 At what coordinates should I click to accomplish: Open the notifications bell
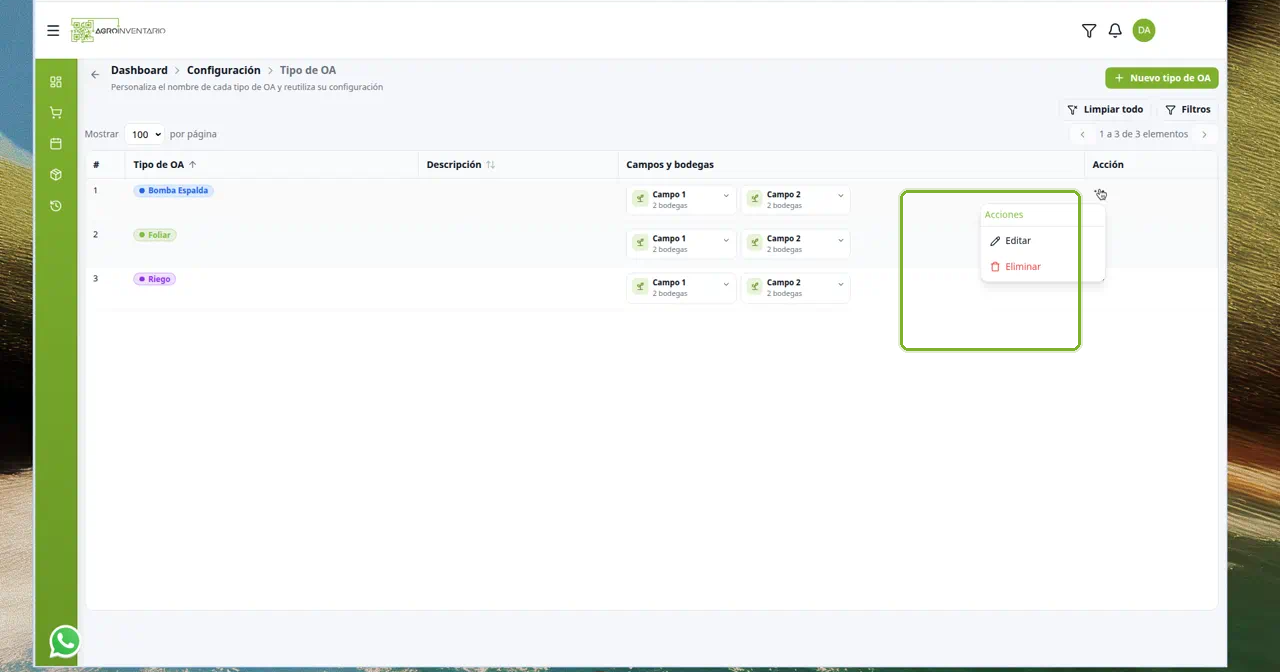(x=1115, y=31)
